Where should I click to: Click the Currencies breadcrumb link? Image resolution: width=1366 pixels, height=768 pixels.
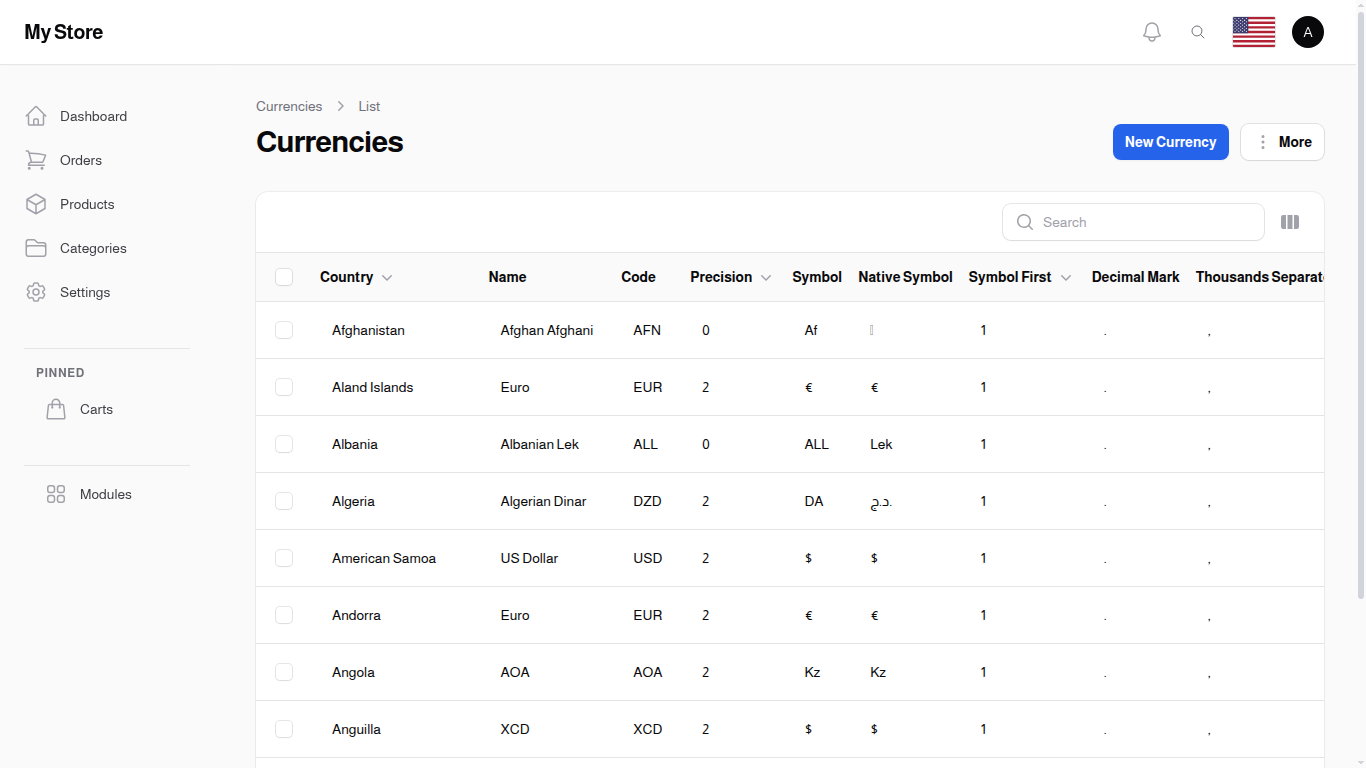point(289,106)
